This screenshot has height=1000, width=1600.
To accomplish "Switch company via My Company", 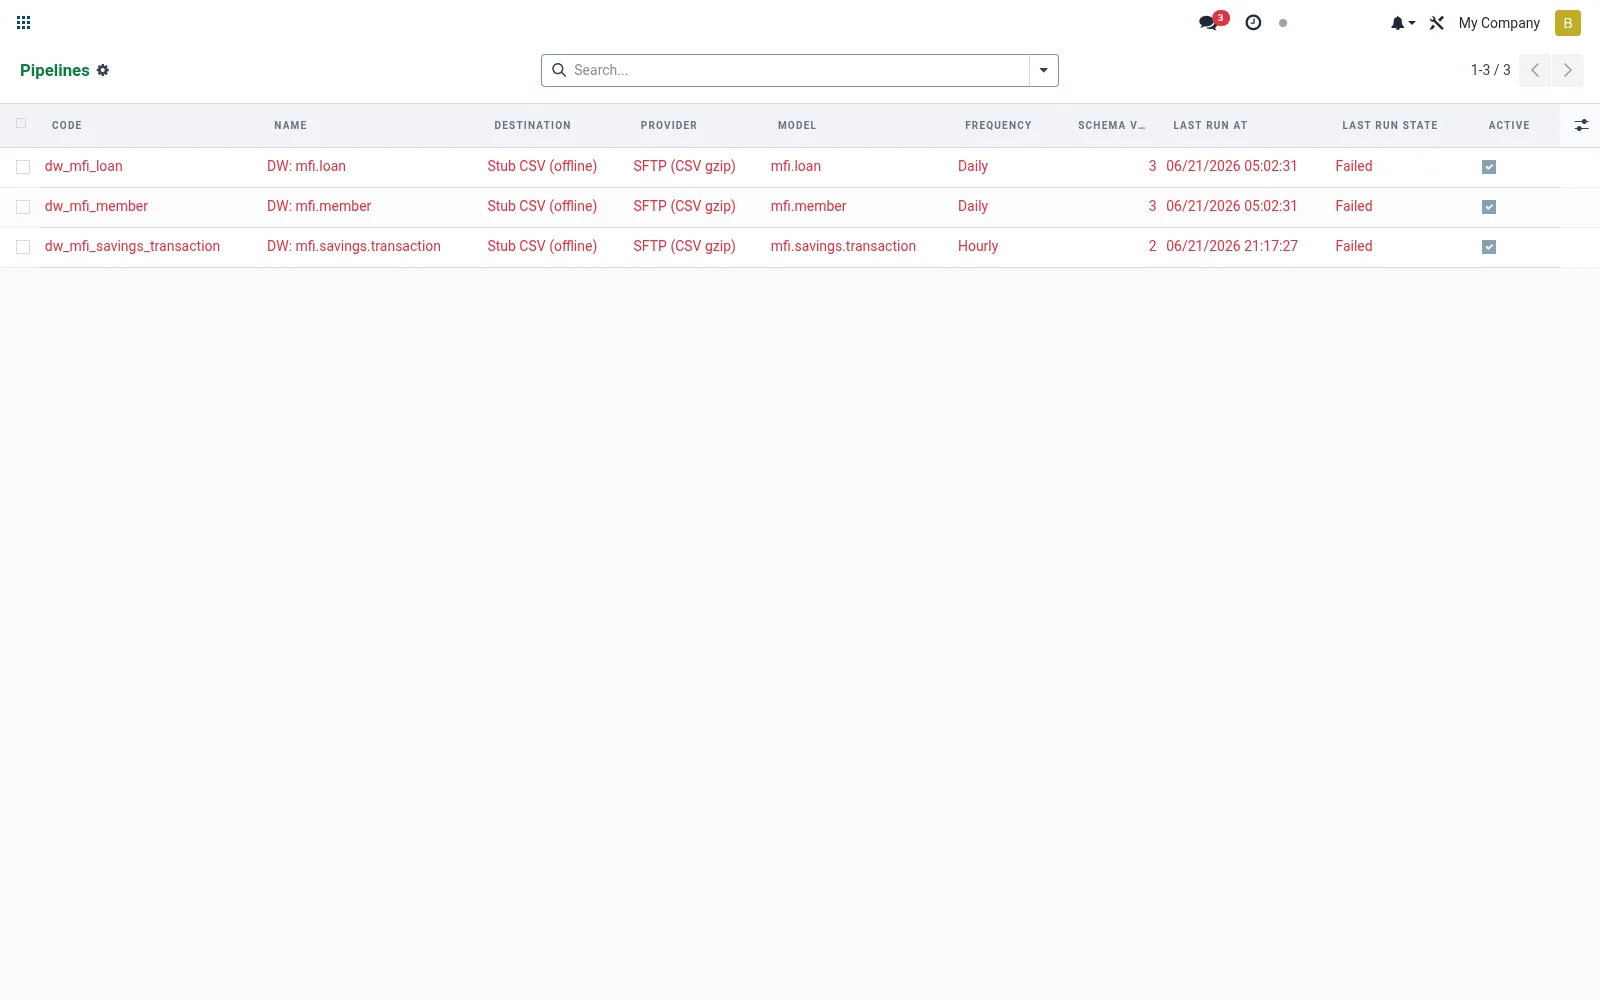I will click(x=1499, y=23).
